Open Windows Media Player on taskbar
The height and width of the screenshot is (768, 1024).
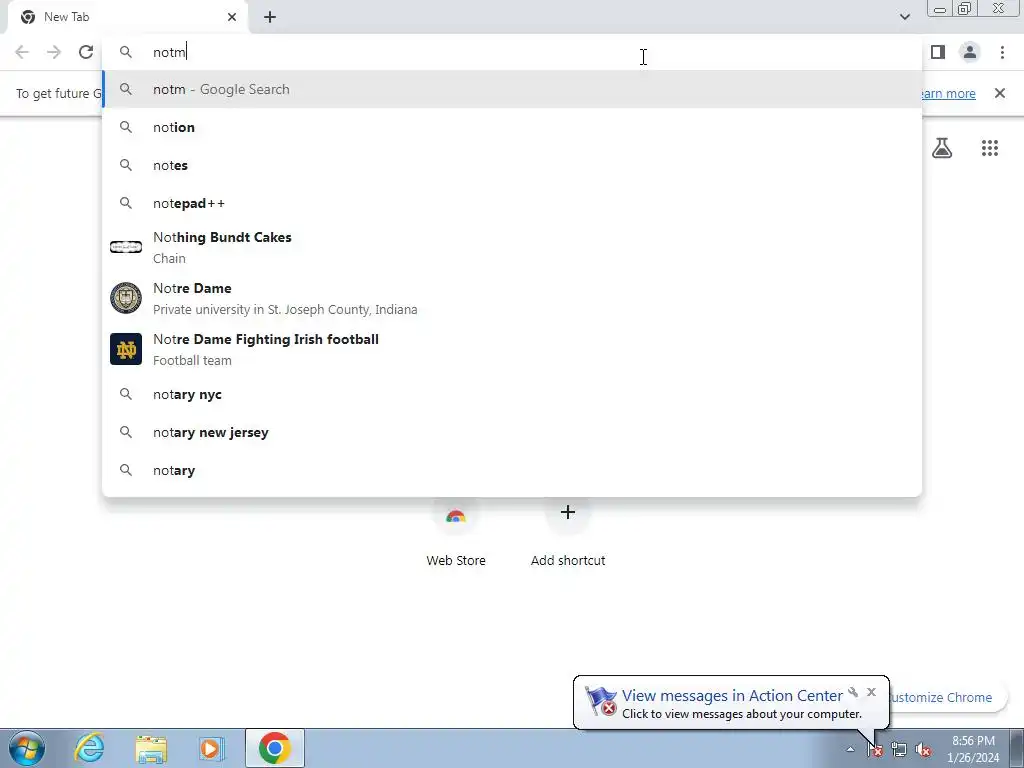point(210,748)
